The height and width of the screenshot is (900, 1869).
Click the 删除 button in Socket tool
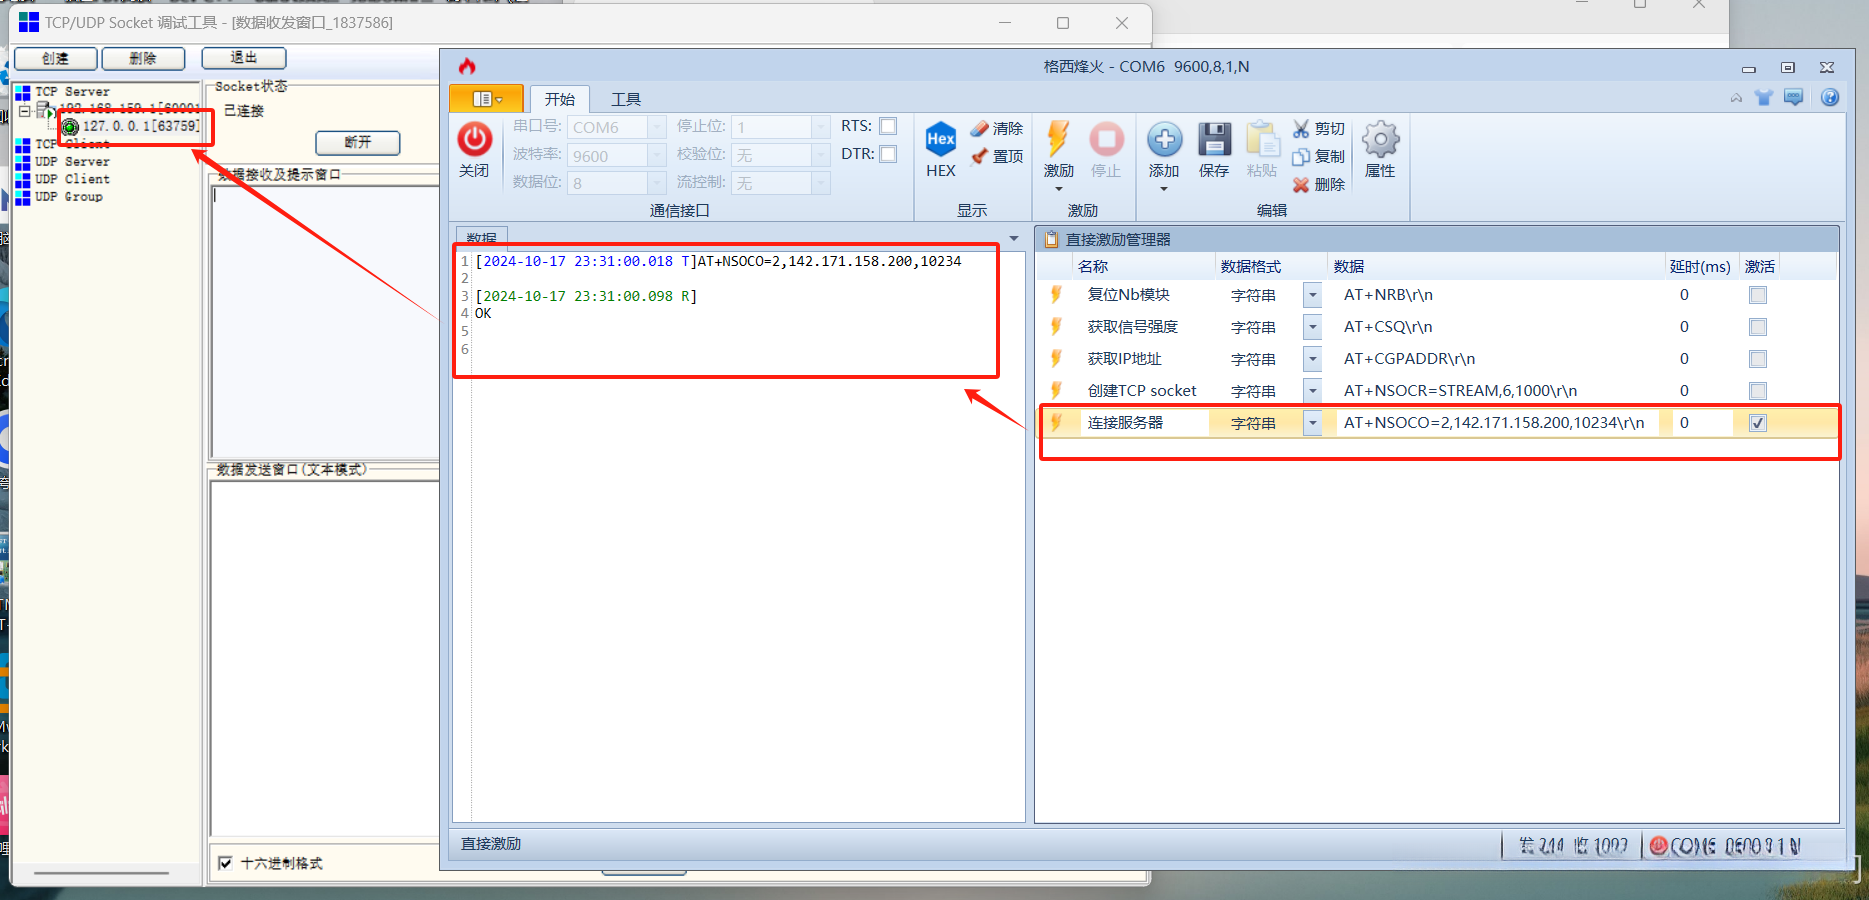coord(143,59)
